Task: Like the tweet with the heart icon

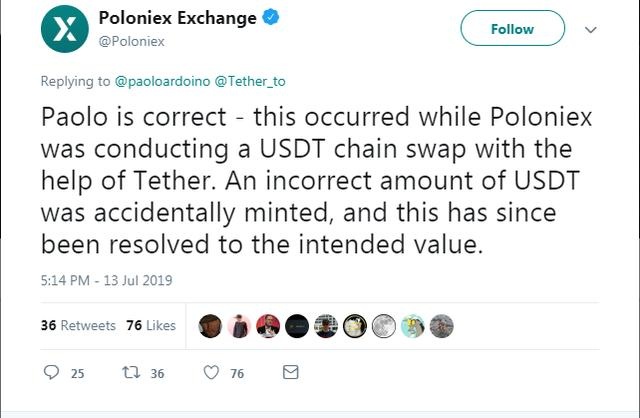Action: (x=211, y=373)
